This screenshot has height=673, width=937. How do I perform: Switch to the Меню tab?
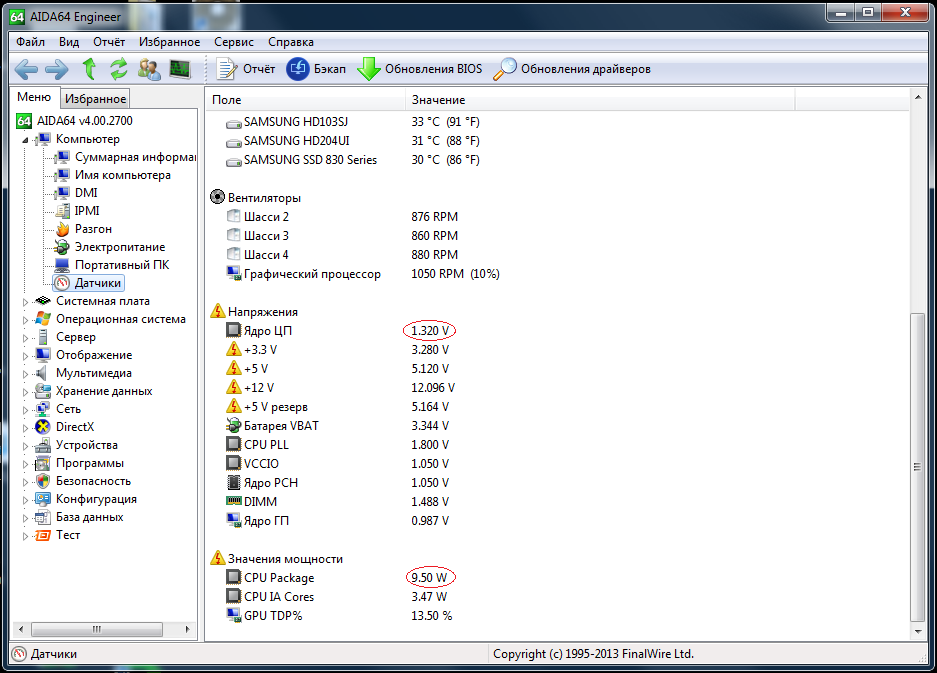pyautogui.click(x=34, y=97)
